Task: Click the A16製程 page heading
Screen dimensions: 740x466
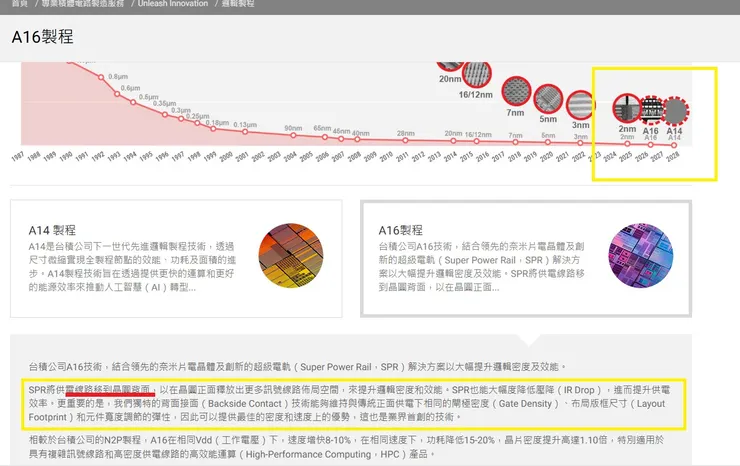Action: 42,37
